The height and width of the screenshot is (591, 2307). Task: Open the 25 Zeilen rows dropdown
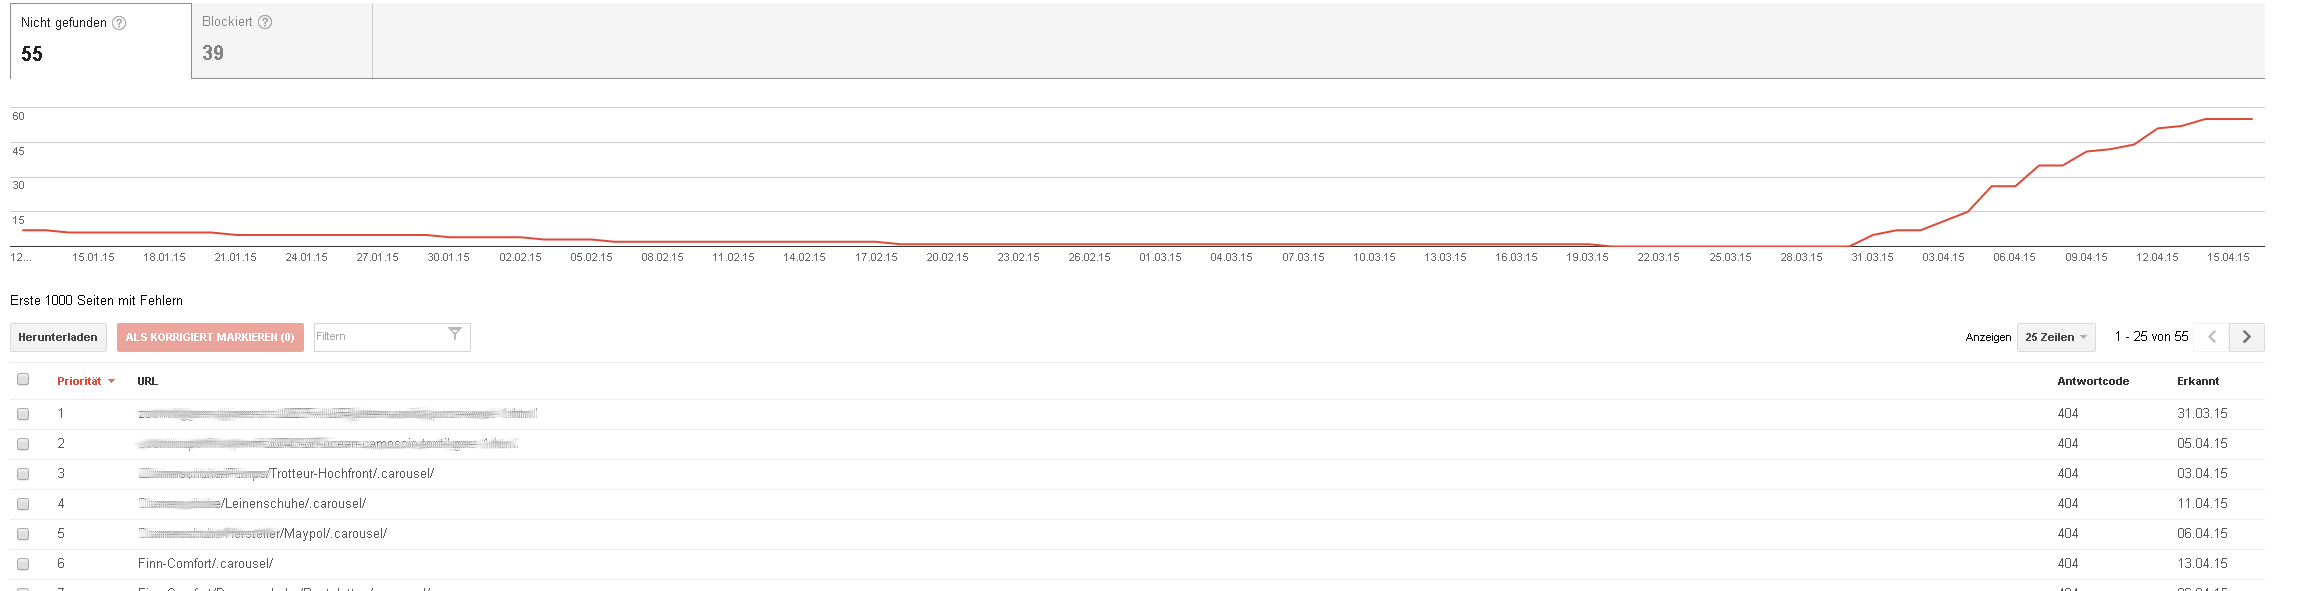tap(2055, 337)
